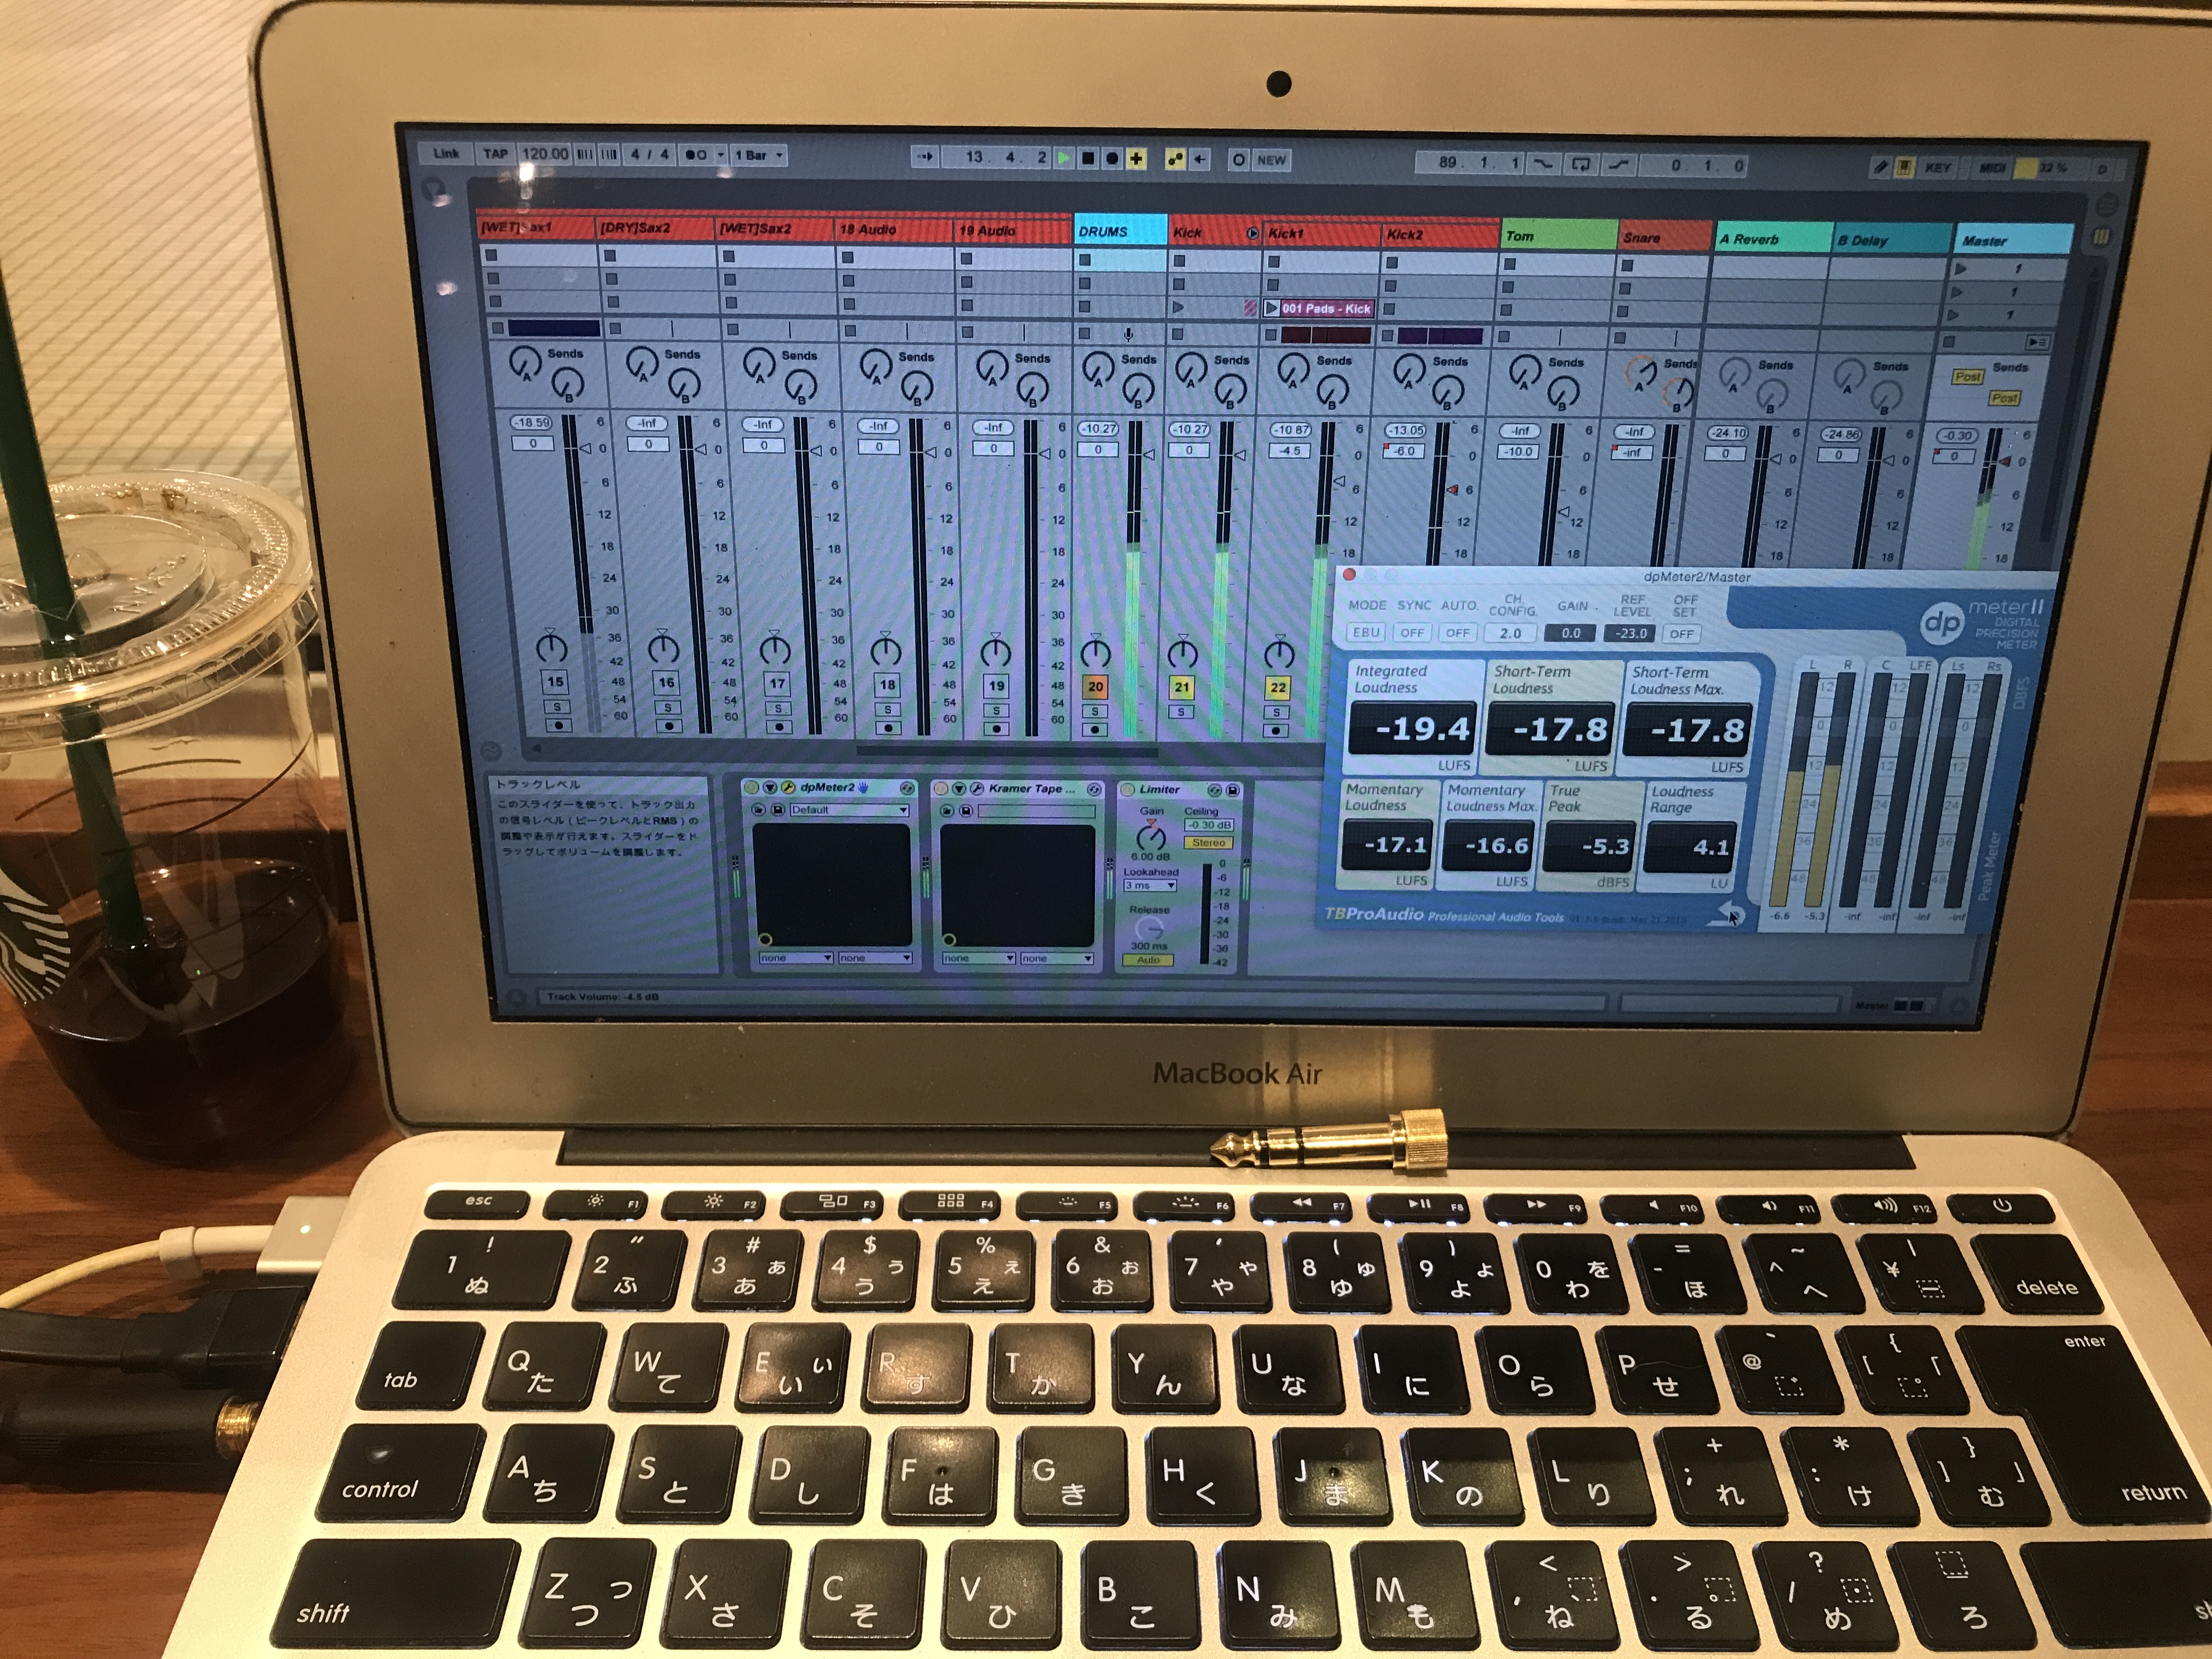Viewport: 2212px width, 1659px height.
Task: Start playback with the Play button
Action: [x=1064, y=158]
